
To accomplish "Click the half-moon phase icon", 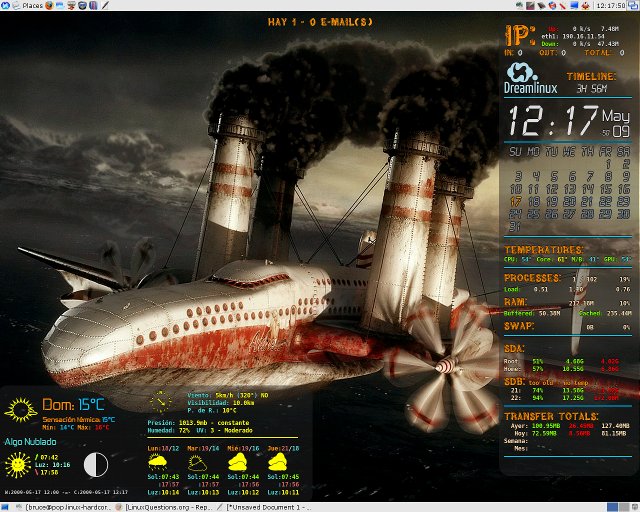I will pyautogui.click(x=96, y=465).
